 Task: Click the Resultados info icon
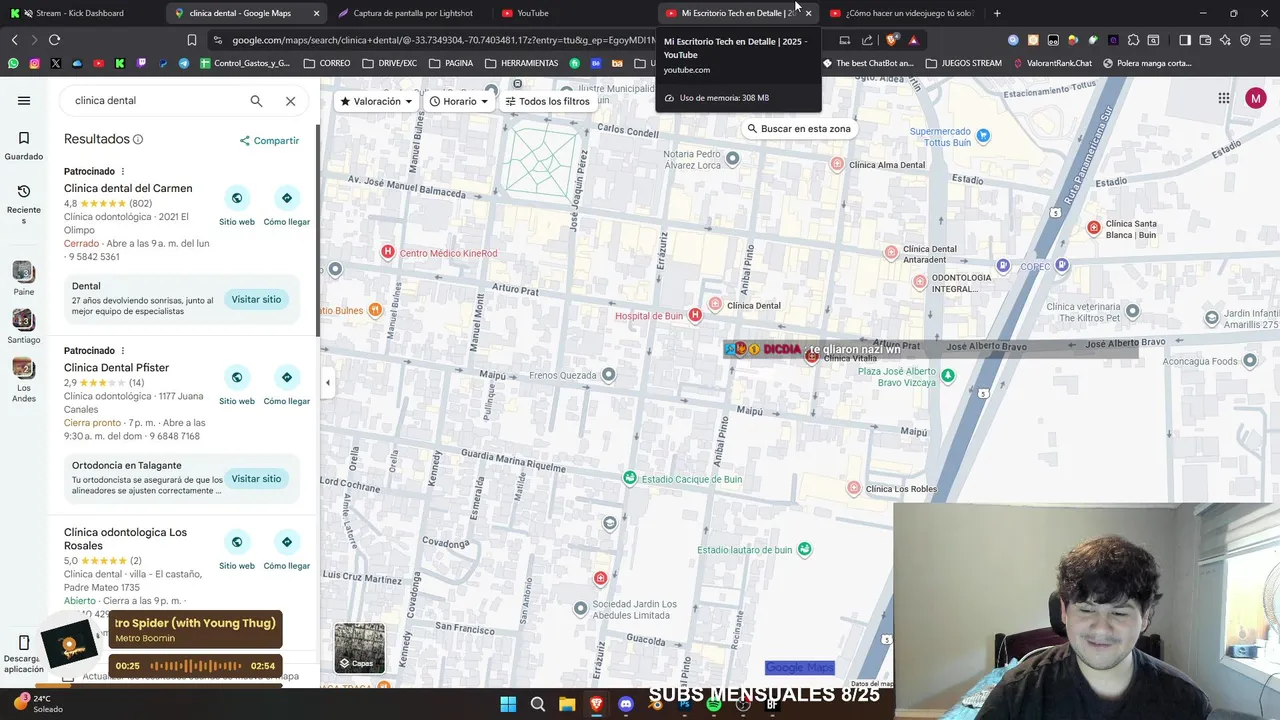click(138, 139)
